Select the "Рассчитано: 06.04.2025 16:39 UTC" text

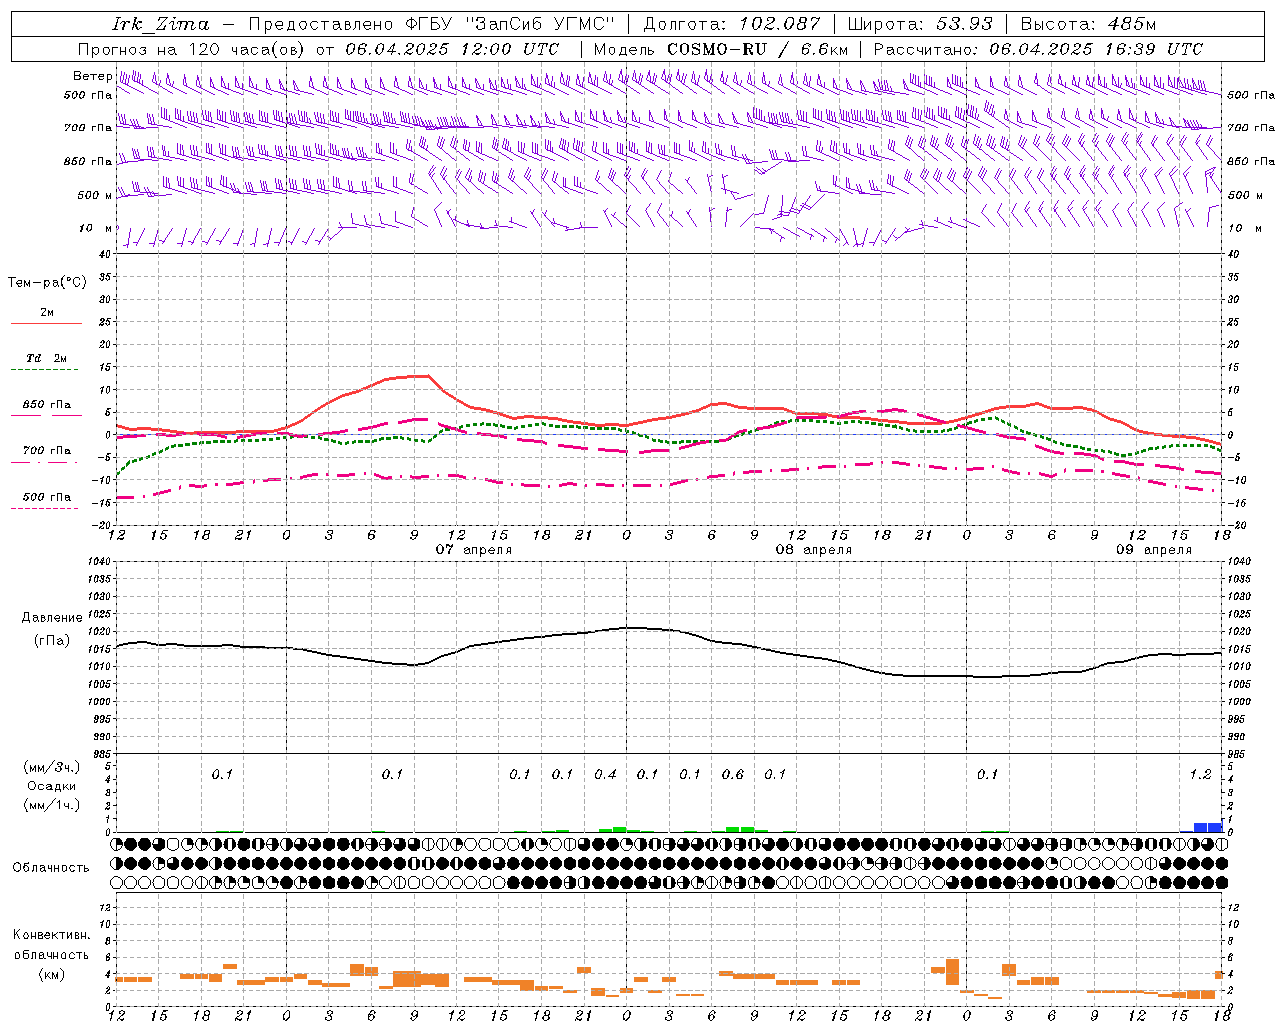coord(1038,49)
